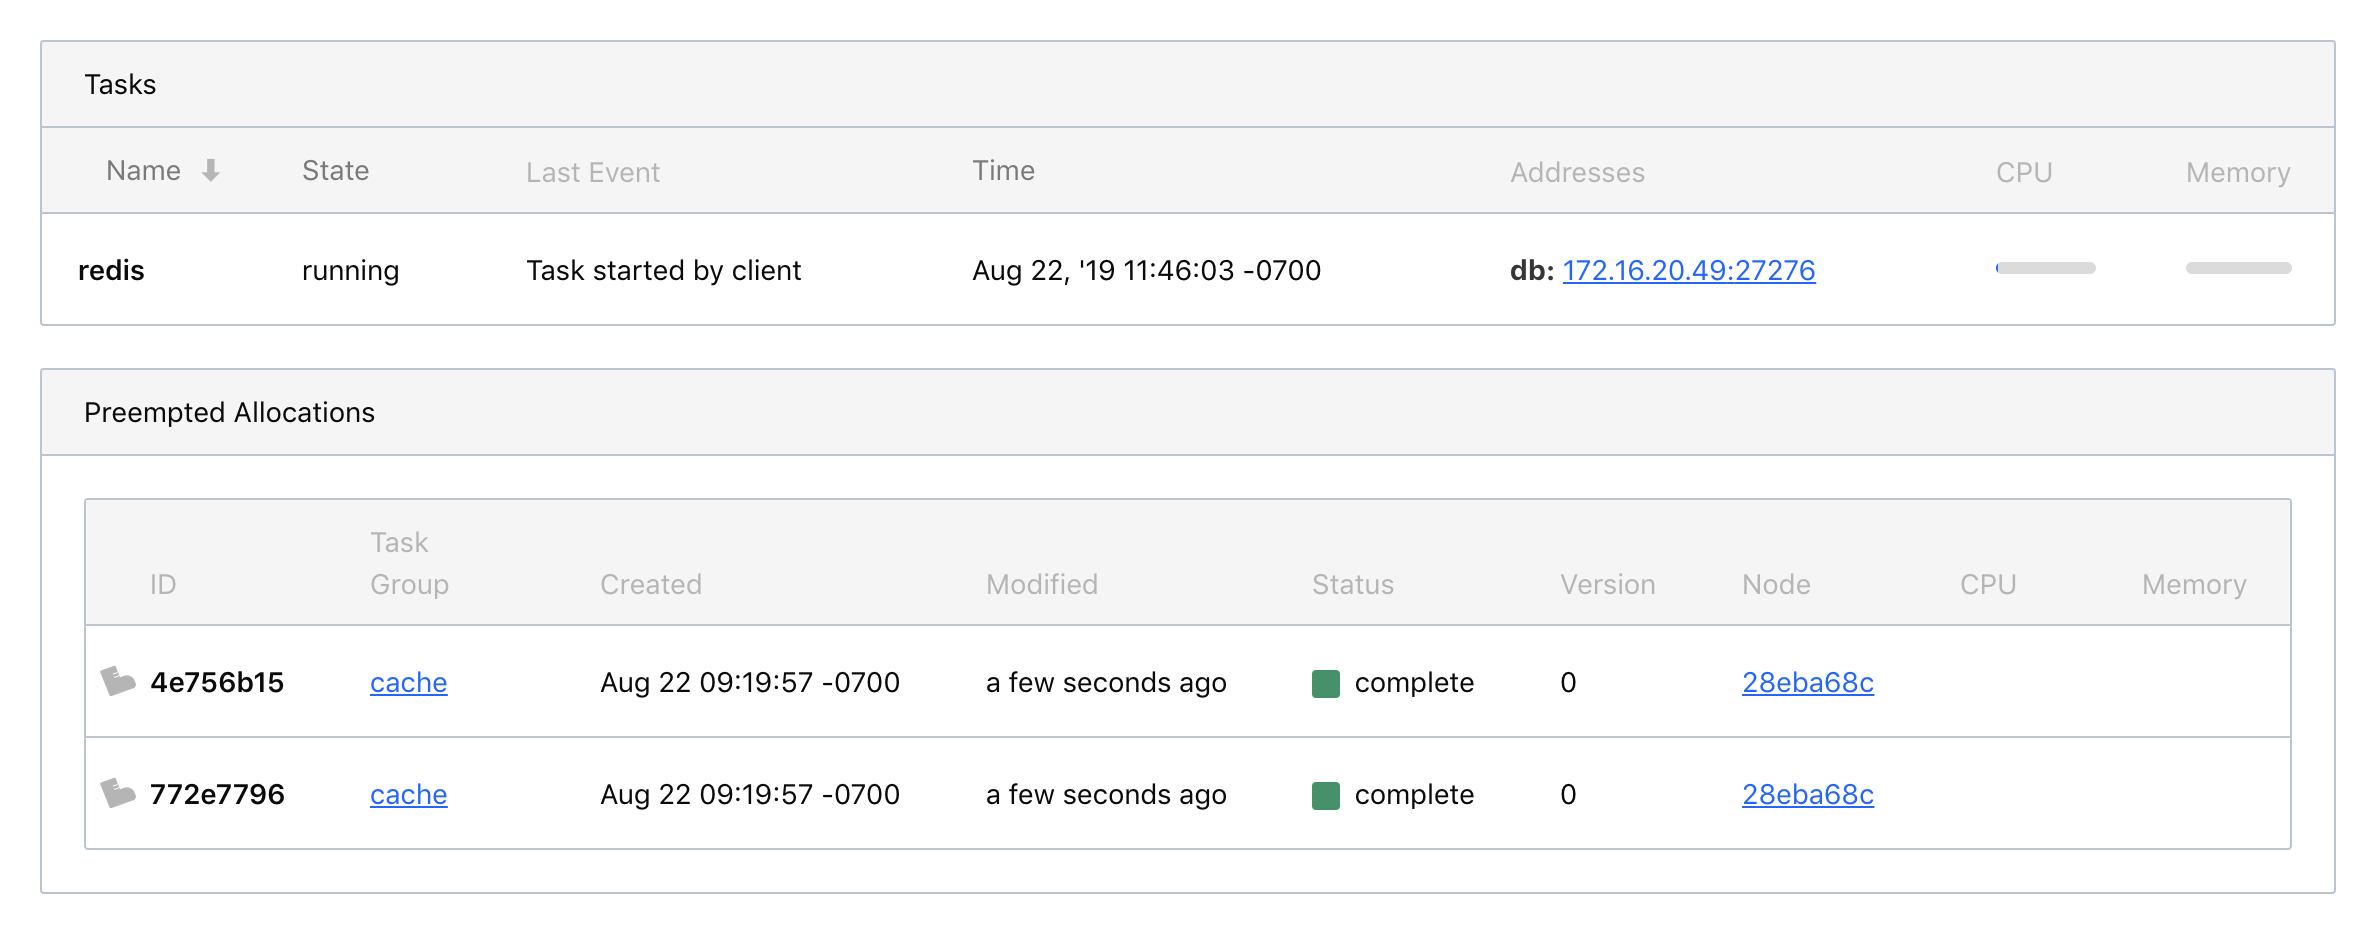
Task: Open allocation 772e7796 by its ID
Action: click(217, 795)
